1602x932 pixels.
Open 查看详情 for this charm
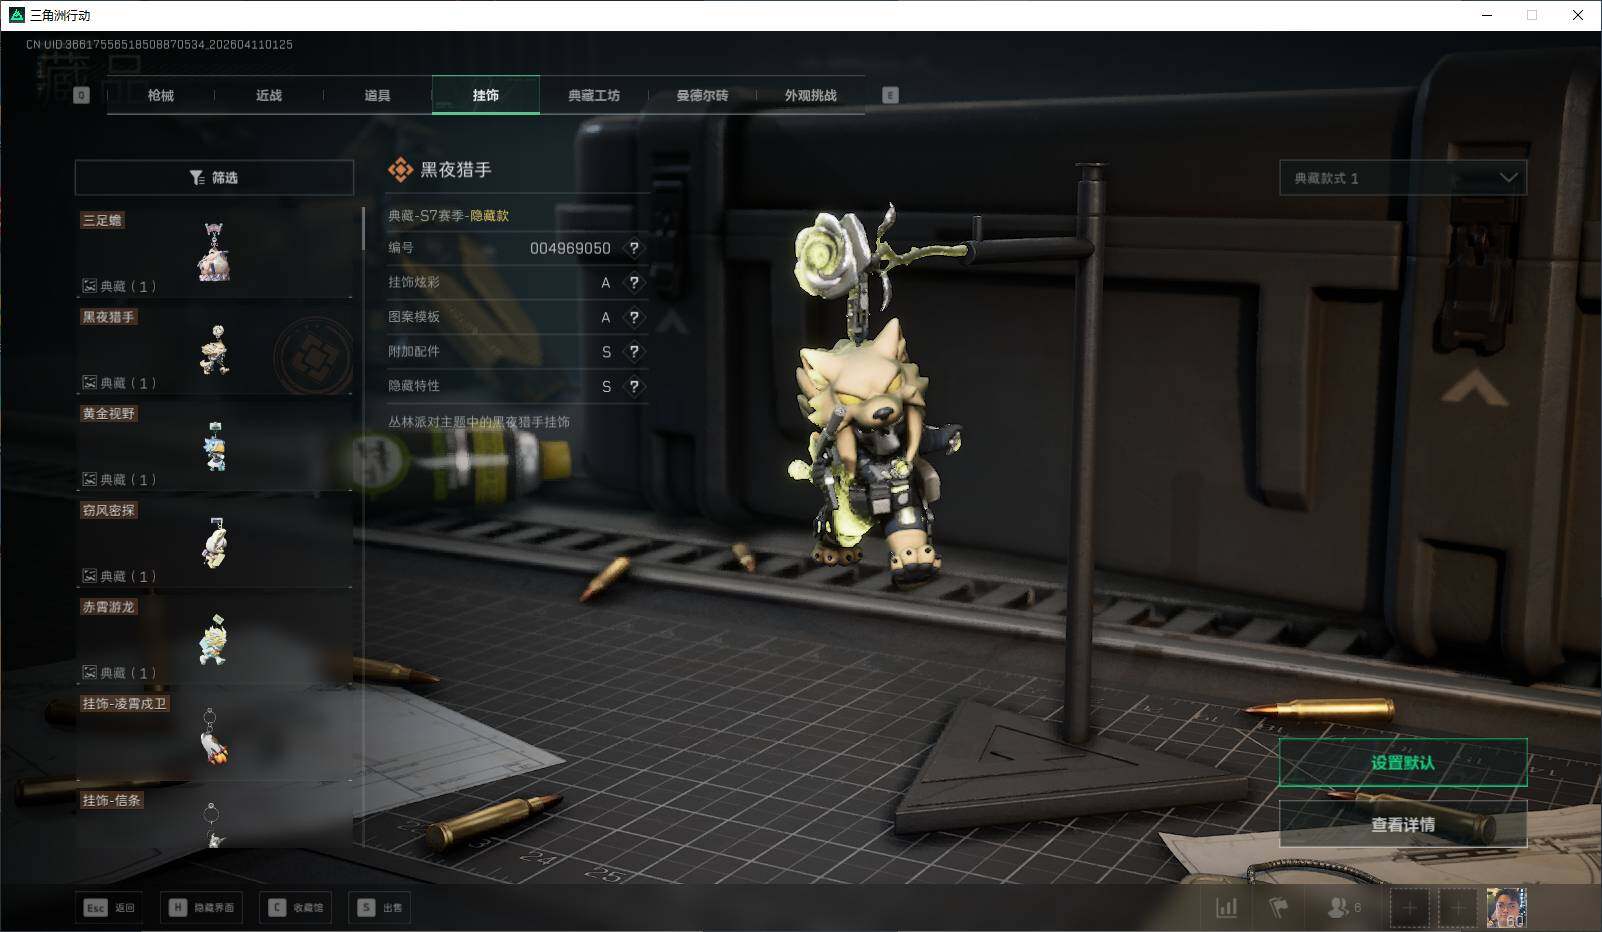point(1403,825)
